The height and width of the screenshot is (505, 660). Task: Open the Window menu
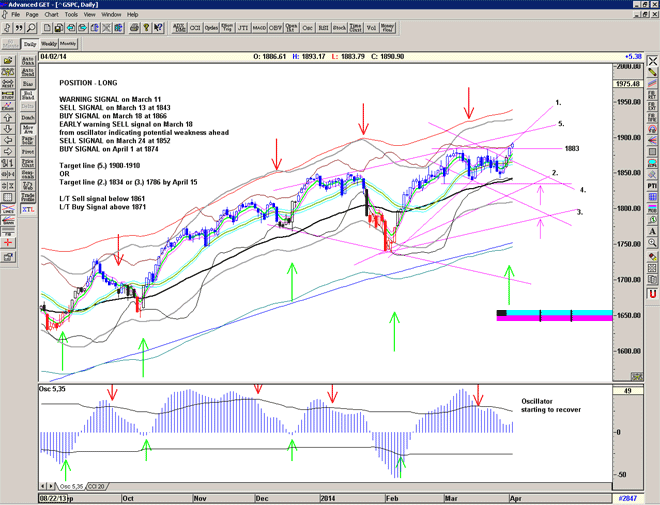(x=111, y=15)
